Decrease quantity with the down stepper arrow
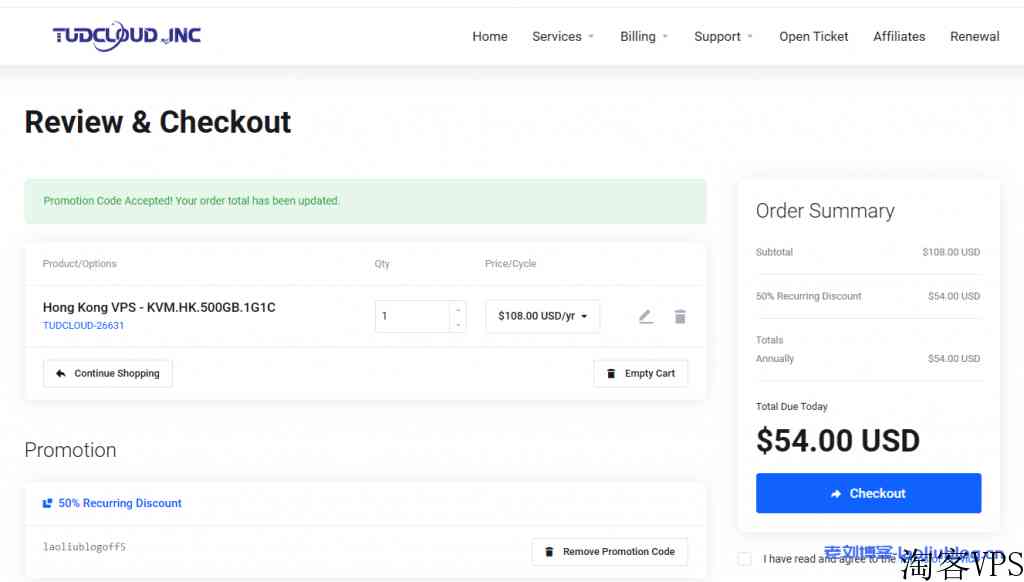This screenshot has height=582, width=1024. pos(458,324)
